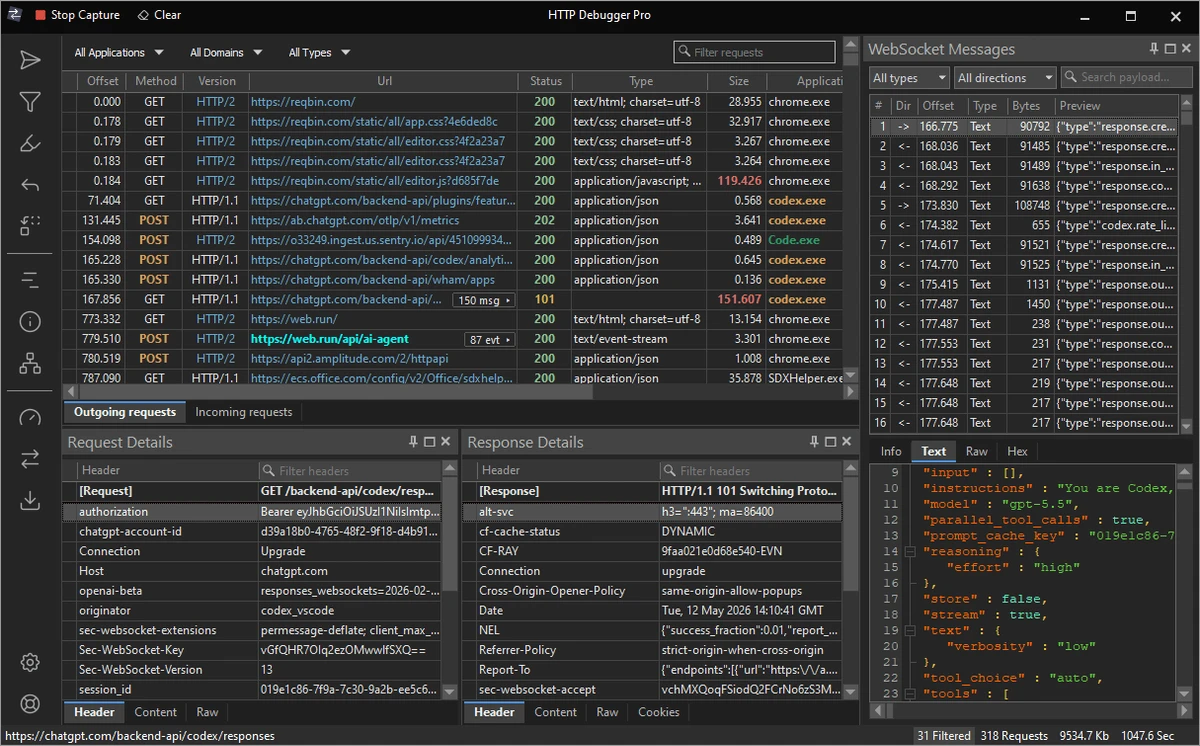This screenshot has width=1200, height=746.
Task: Select the codex.rate_li WebSocket message row
Action: coord(1025,225)
